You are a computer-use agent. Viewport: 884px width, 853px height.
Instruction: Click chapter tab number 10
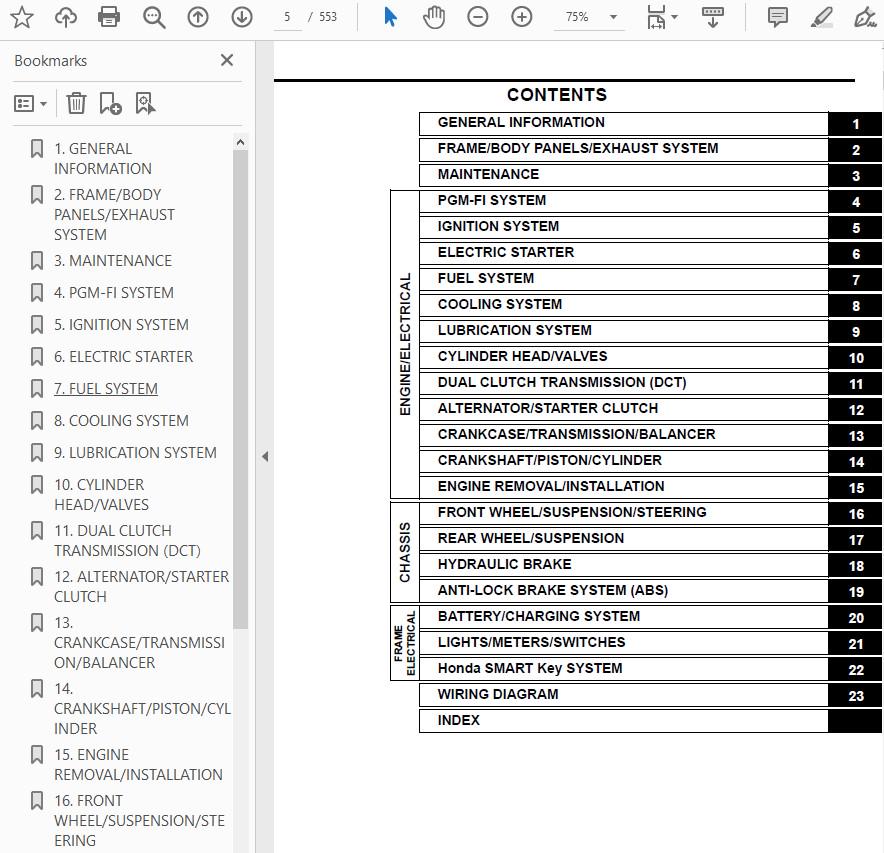pos(855,357)
